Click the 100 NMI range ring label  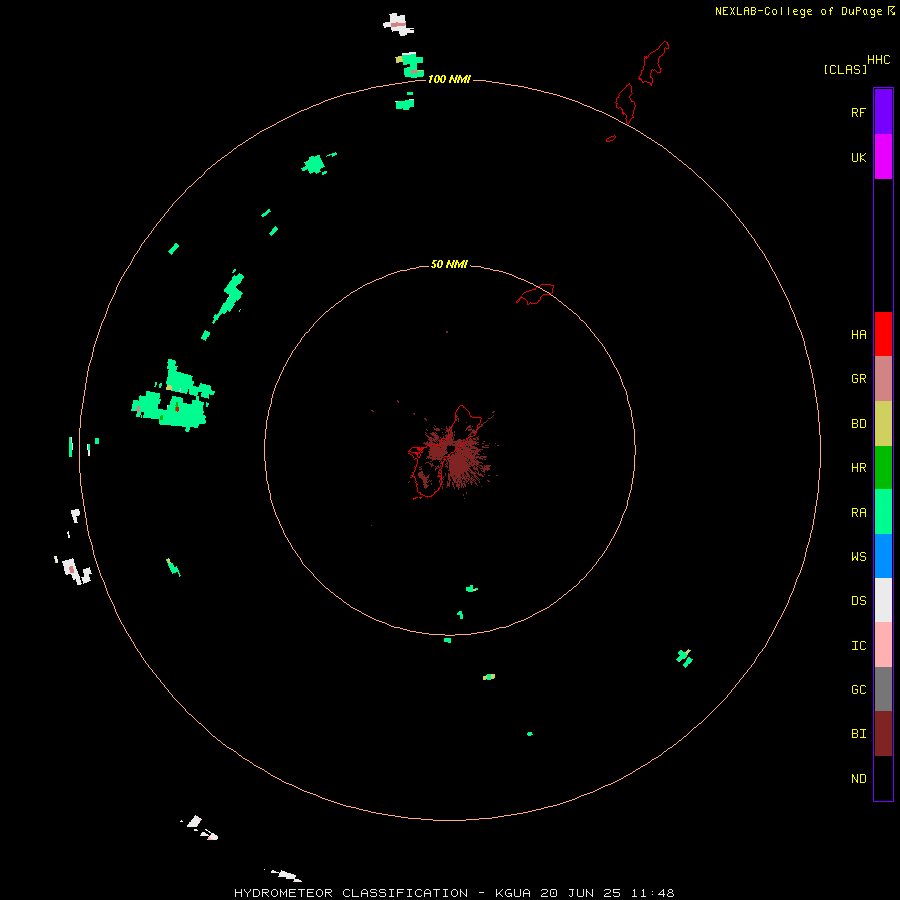point(449,79)
